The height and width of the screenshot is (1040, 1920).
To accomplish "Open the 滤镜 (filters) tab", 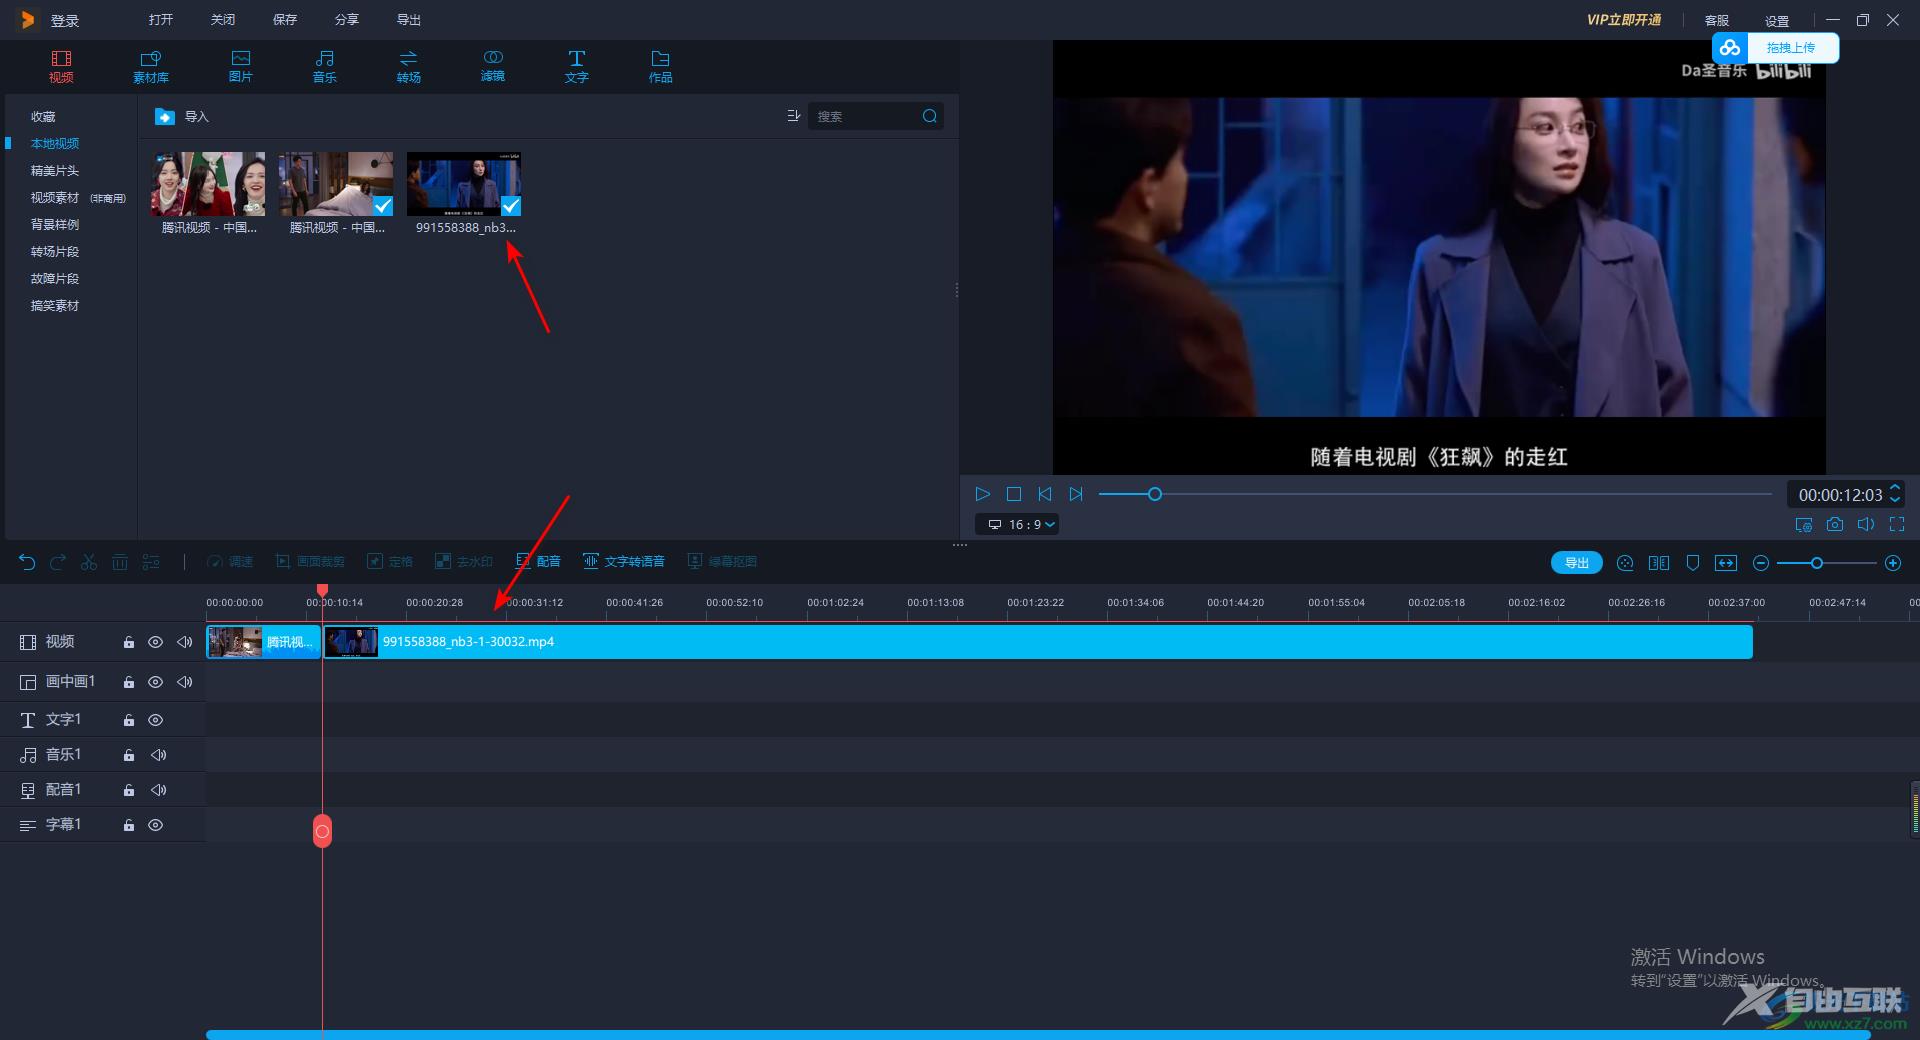I will pos(493,66).
